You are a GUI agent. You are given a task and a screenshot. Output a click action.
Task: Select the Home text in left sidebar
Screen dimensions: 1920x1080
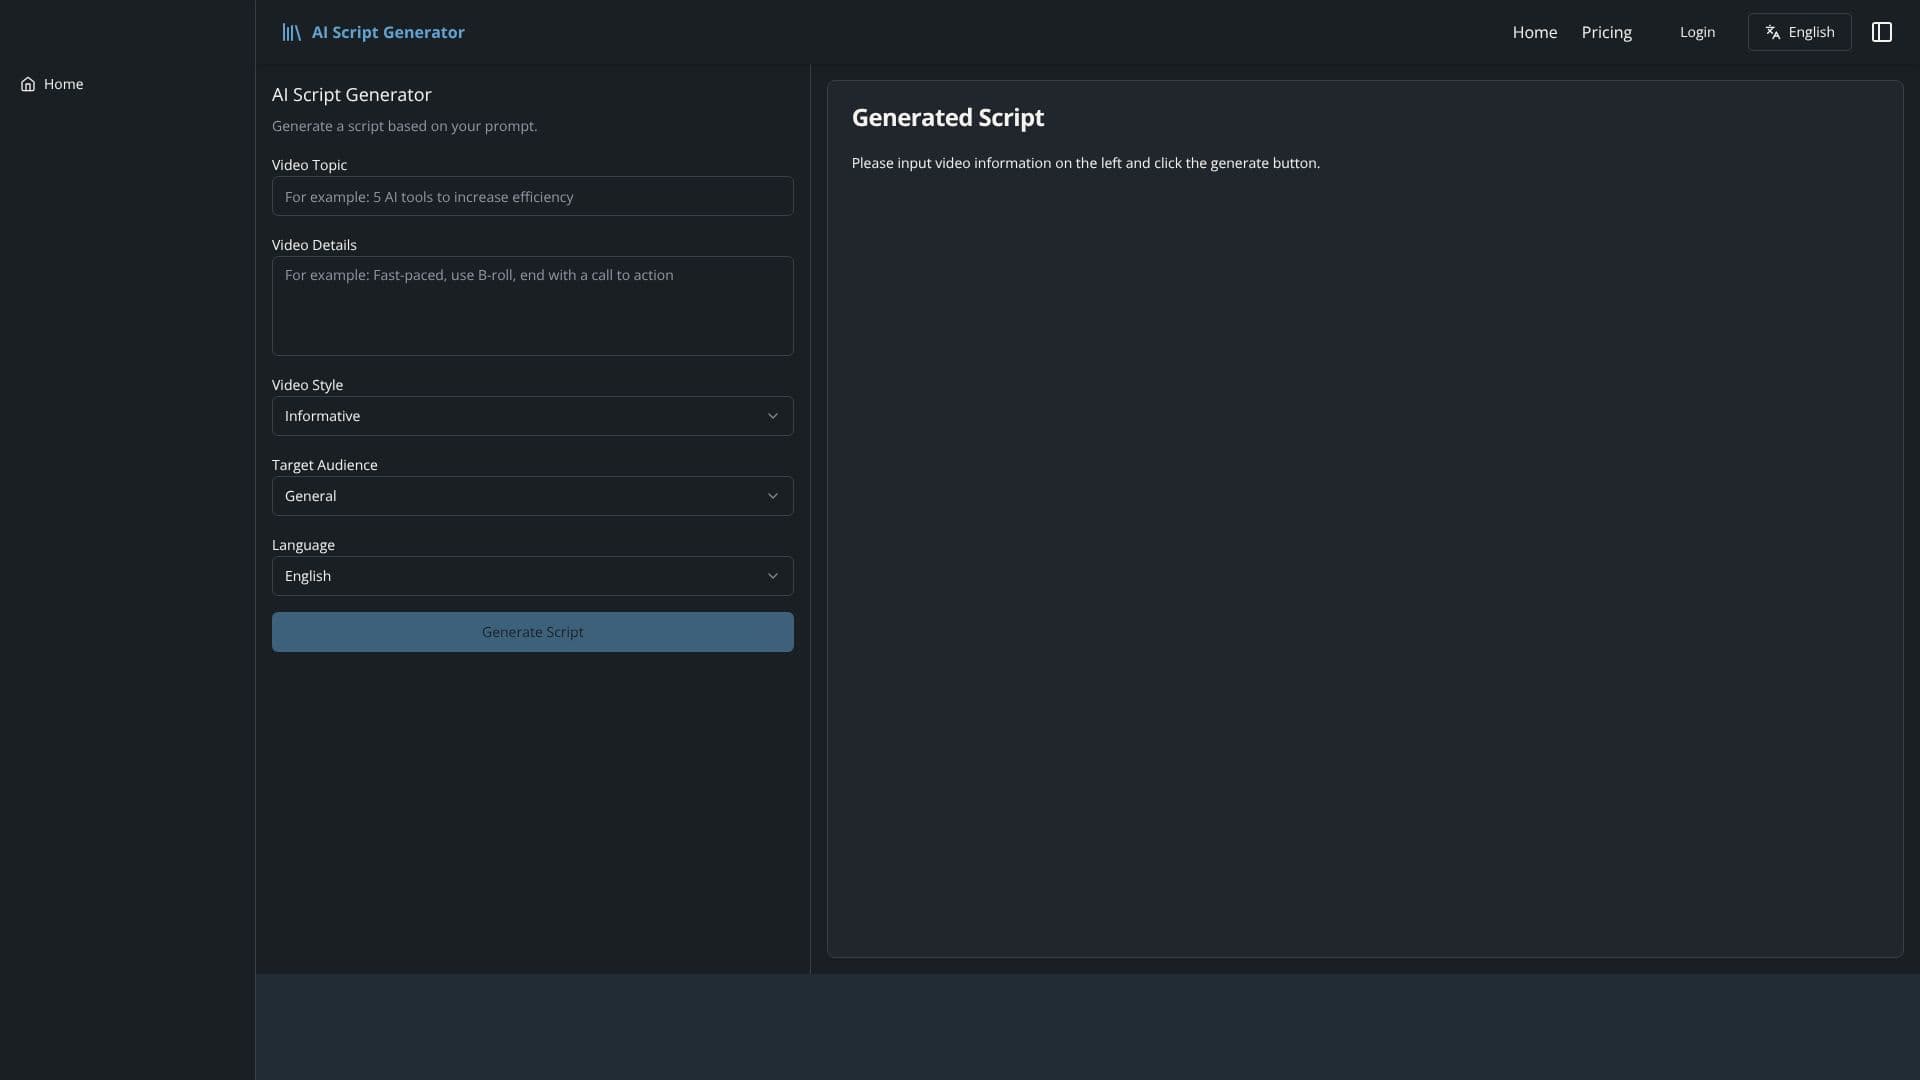coord(63,84)
